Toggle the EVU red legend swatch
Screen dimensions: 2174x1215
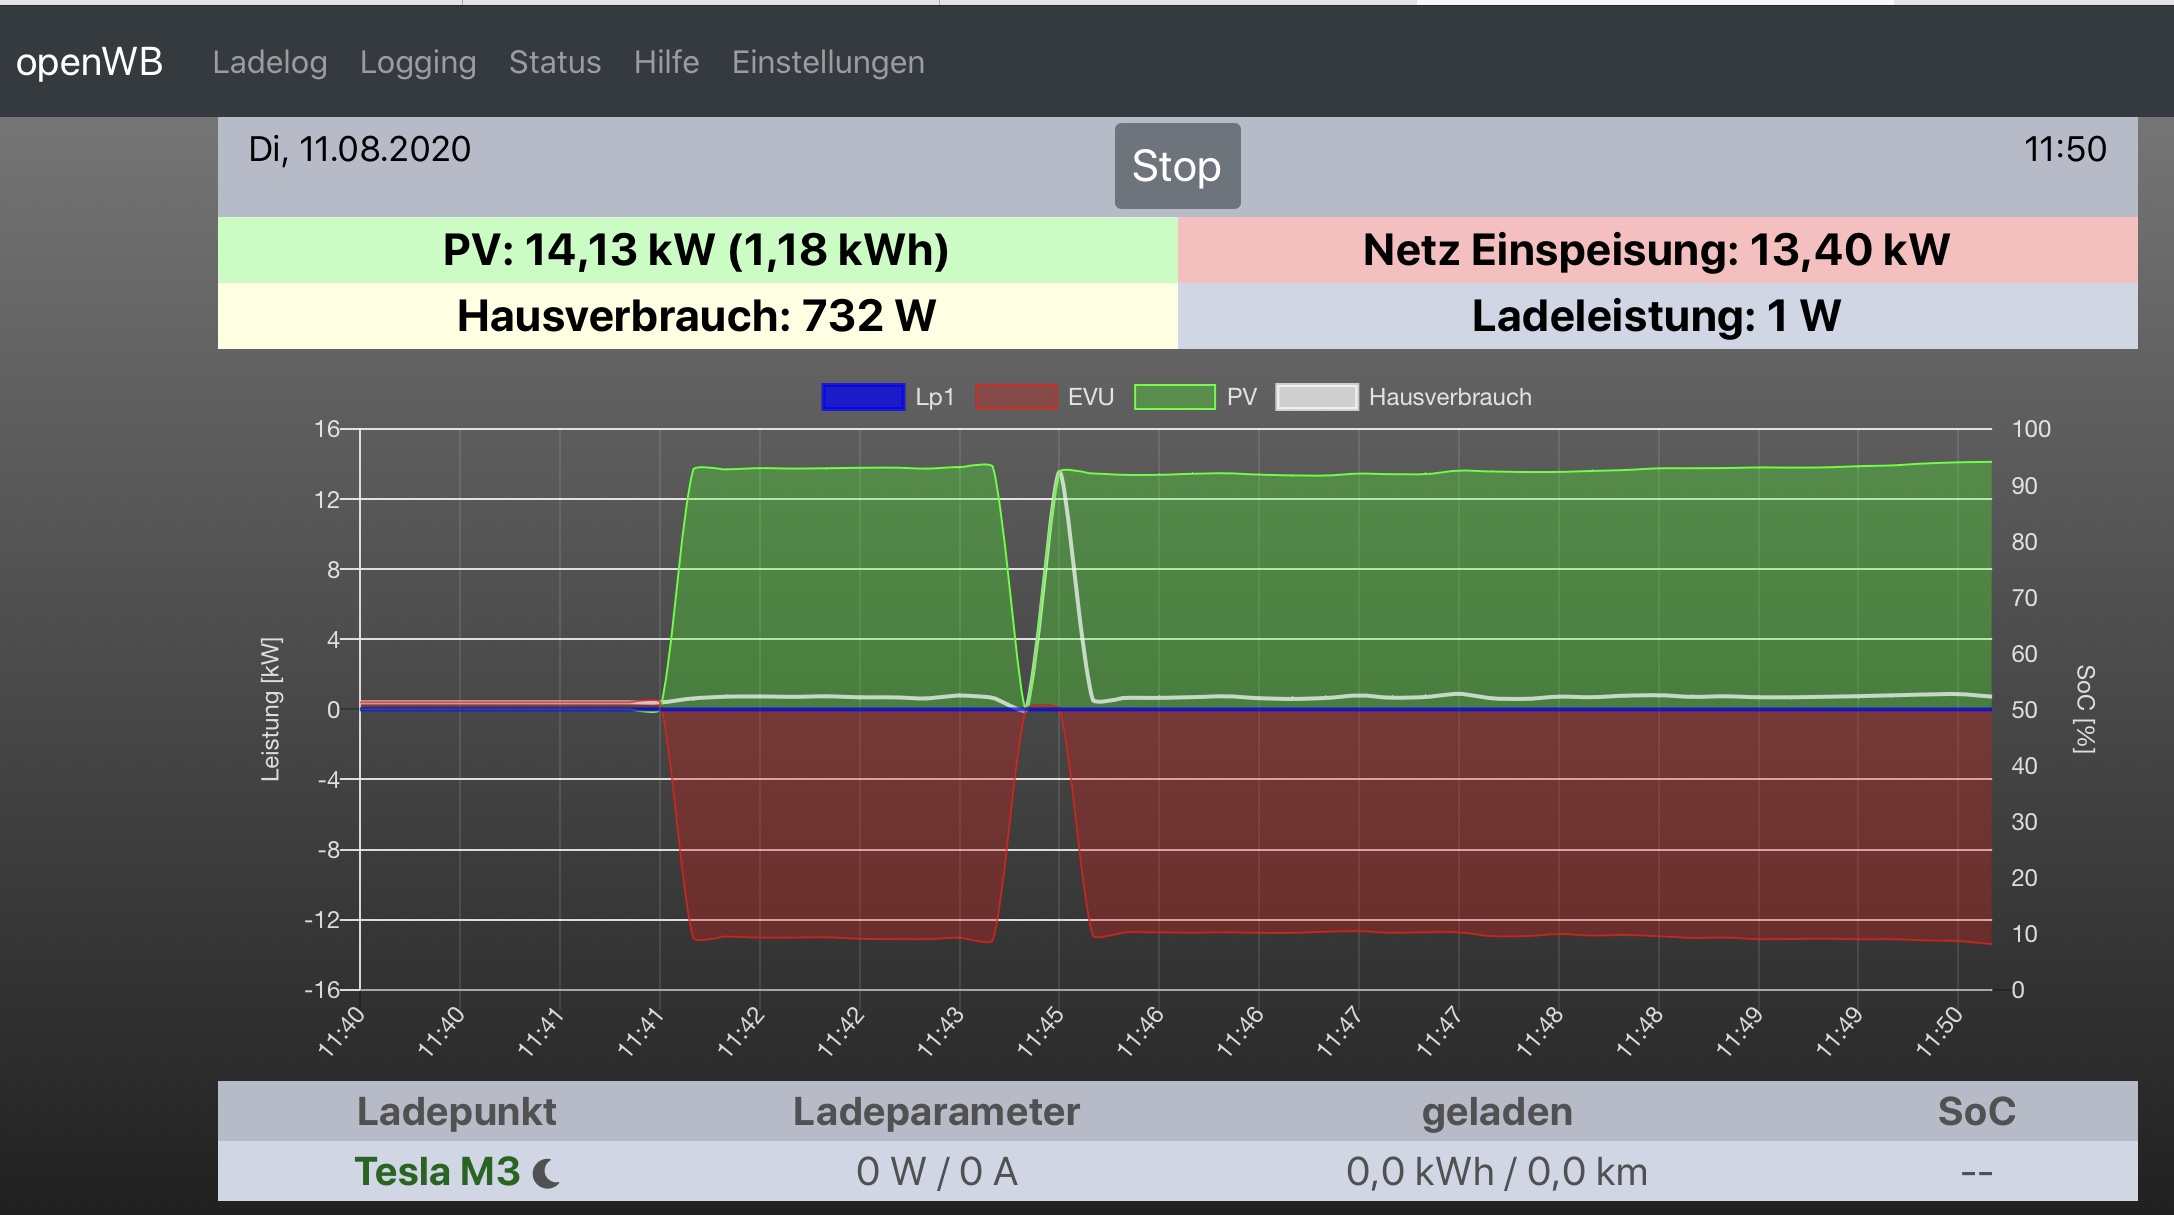point(1016,397)
